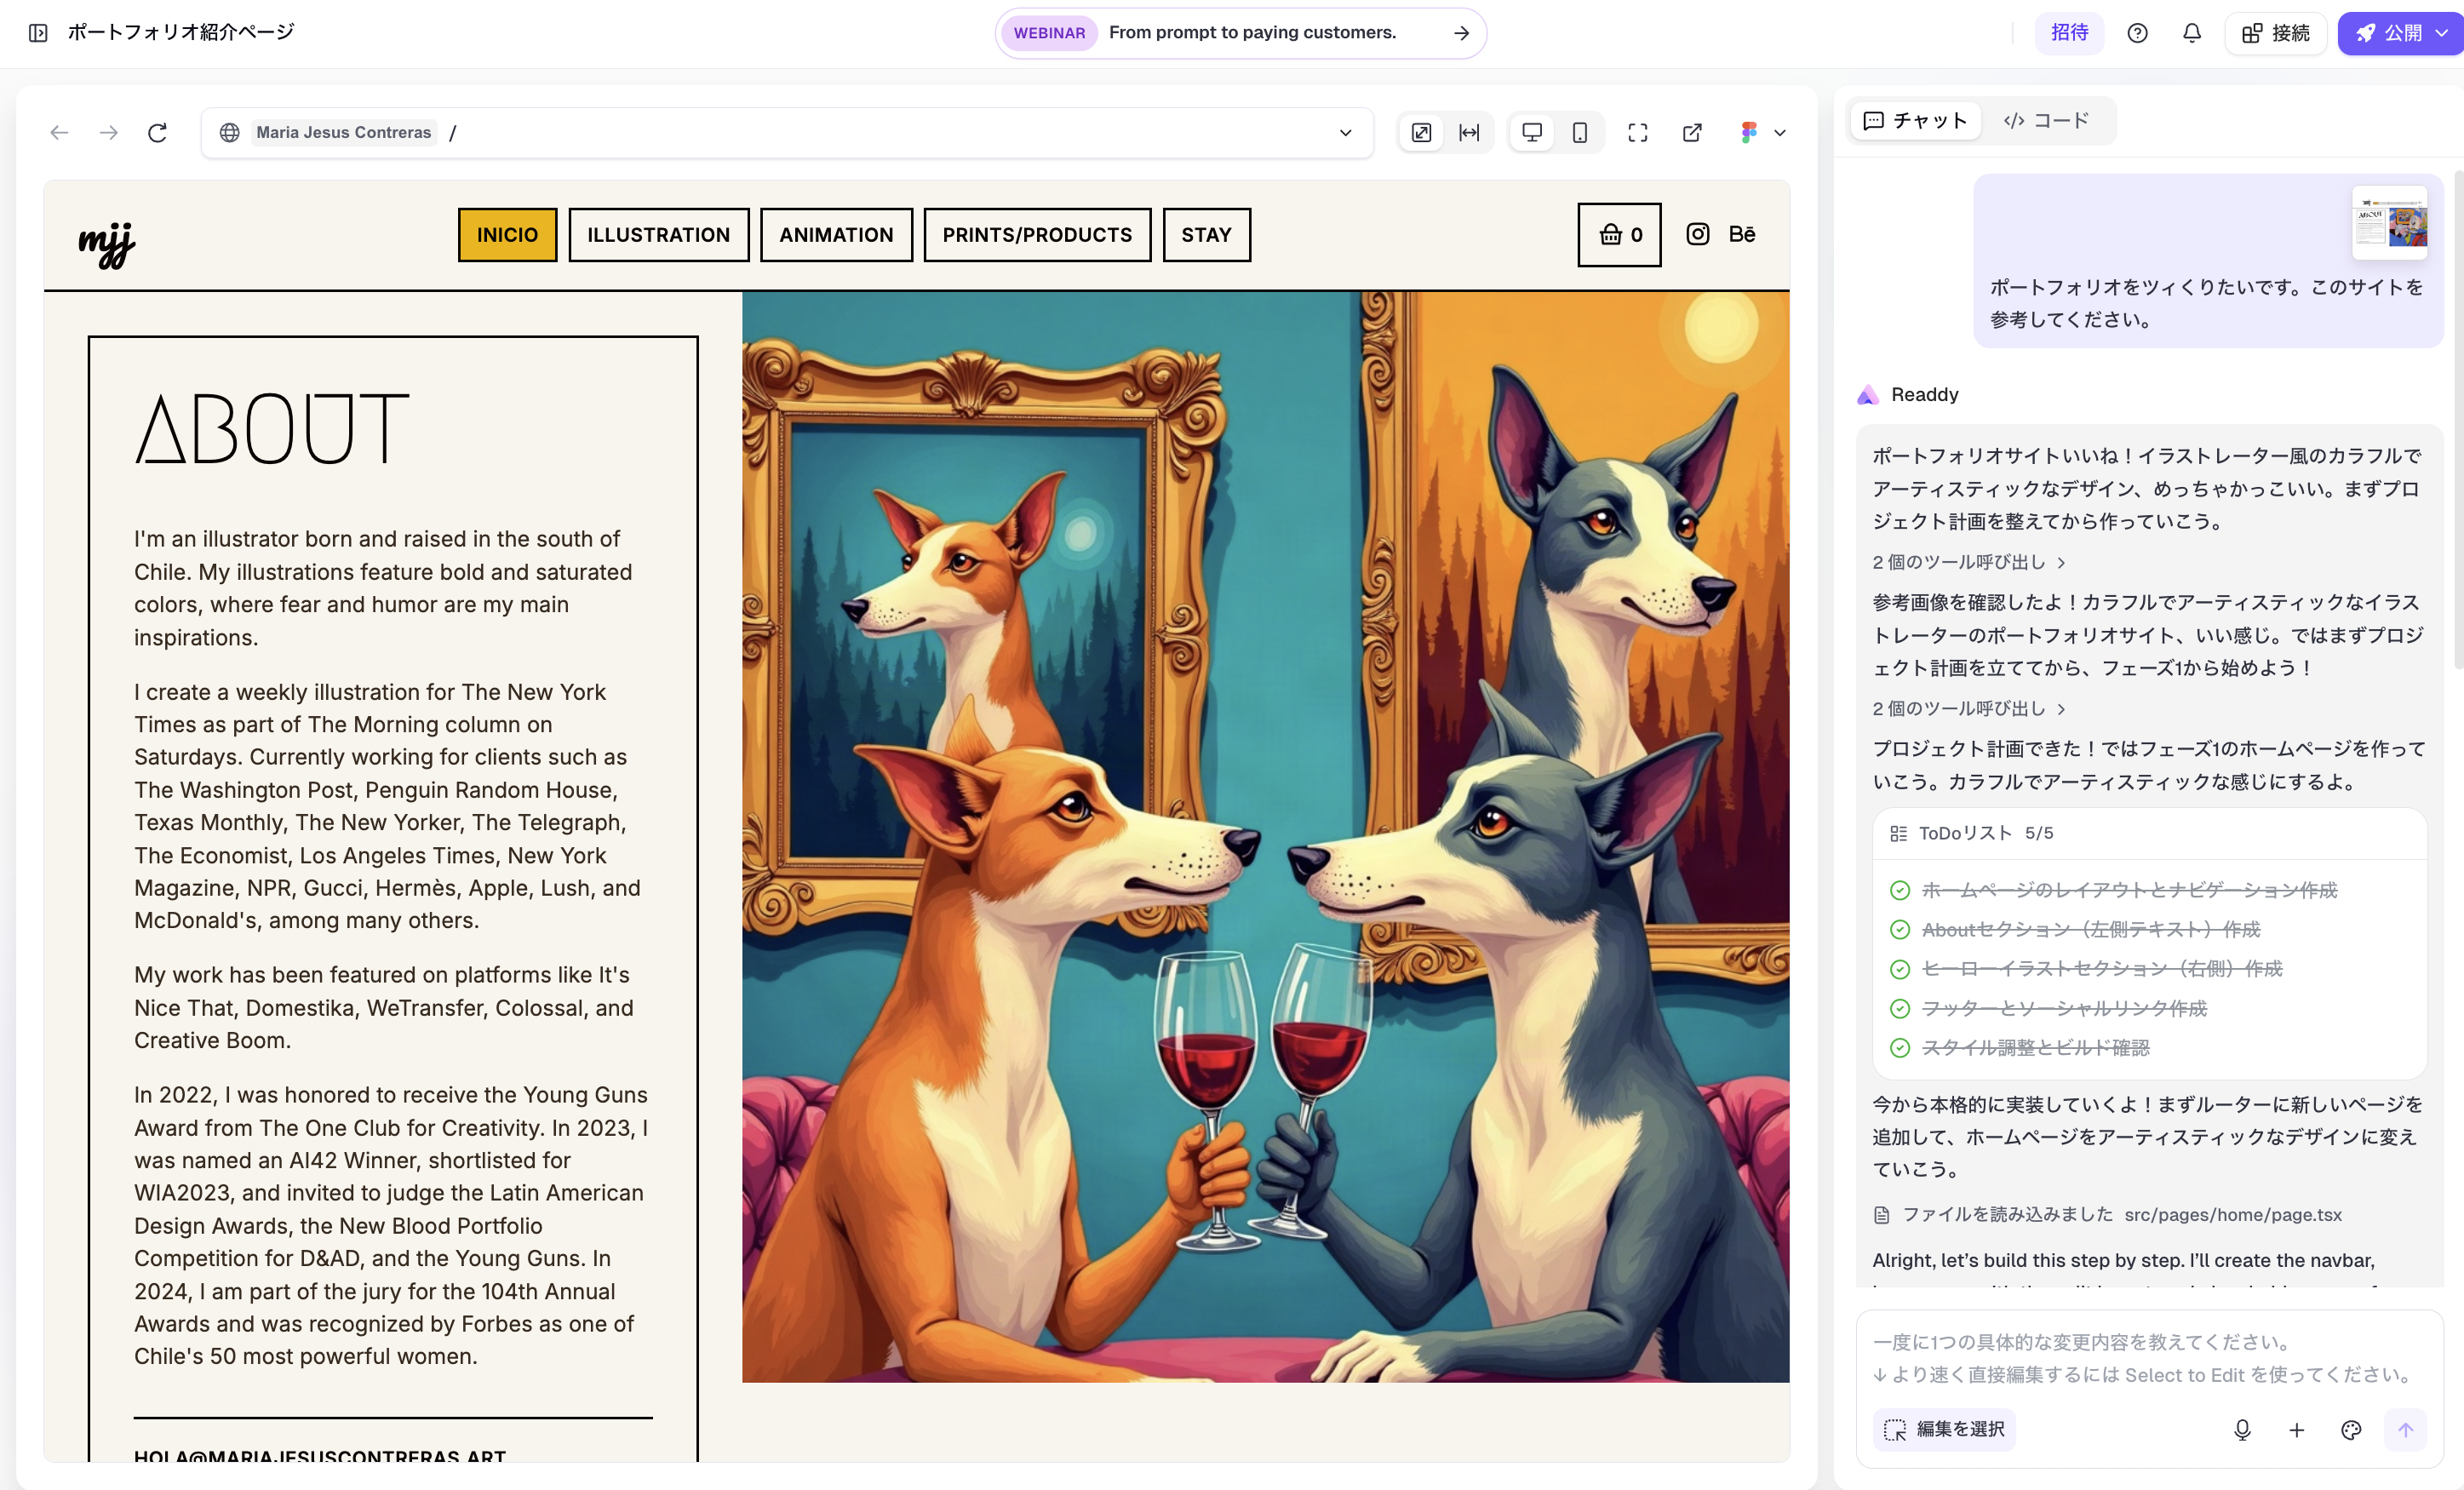Viewport: 2464px width, 1490px height.
Task: Open the Behance icon link
Action: 1742,234
